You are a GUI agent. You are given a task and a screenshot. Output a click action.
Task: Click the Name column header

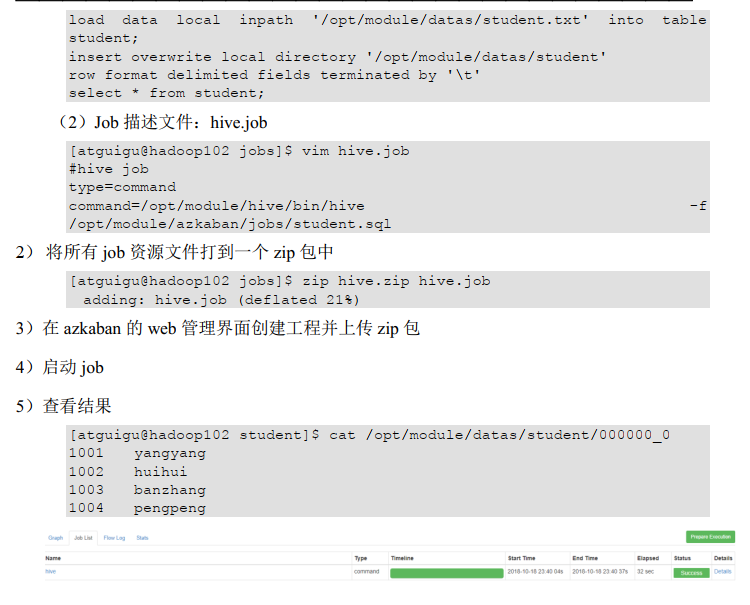tap(53, 558)
